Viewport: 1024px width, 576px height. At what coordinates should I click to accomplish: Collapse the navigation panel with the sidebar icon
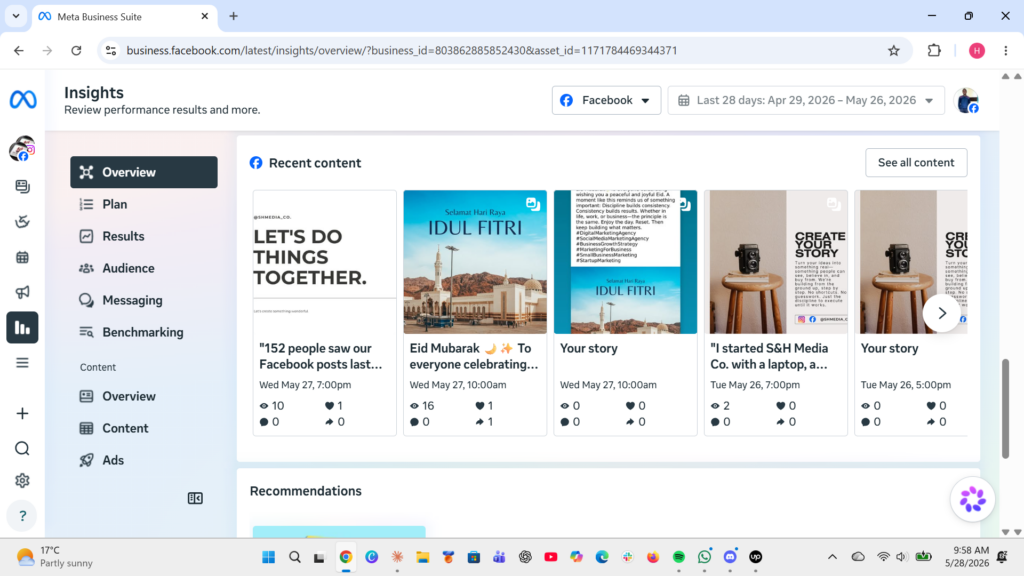point(195,498)
